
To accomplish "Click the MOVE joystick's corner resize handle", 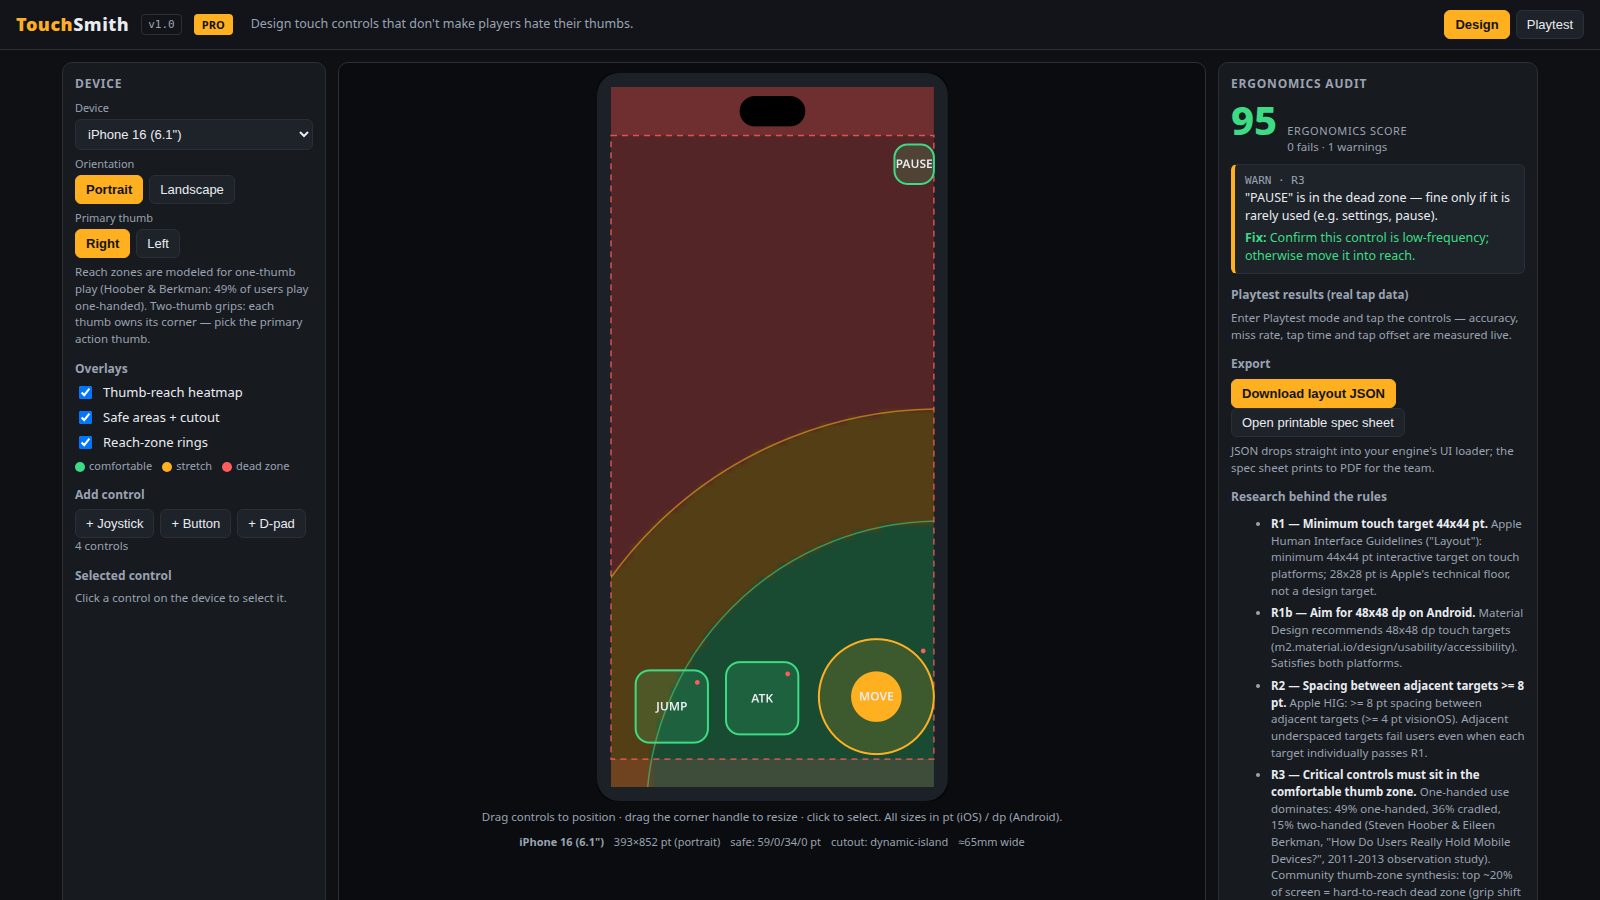I will click(x=923, y=651).
